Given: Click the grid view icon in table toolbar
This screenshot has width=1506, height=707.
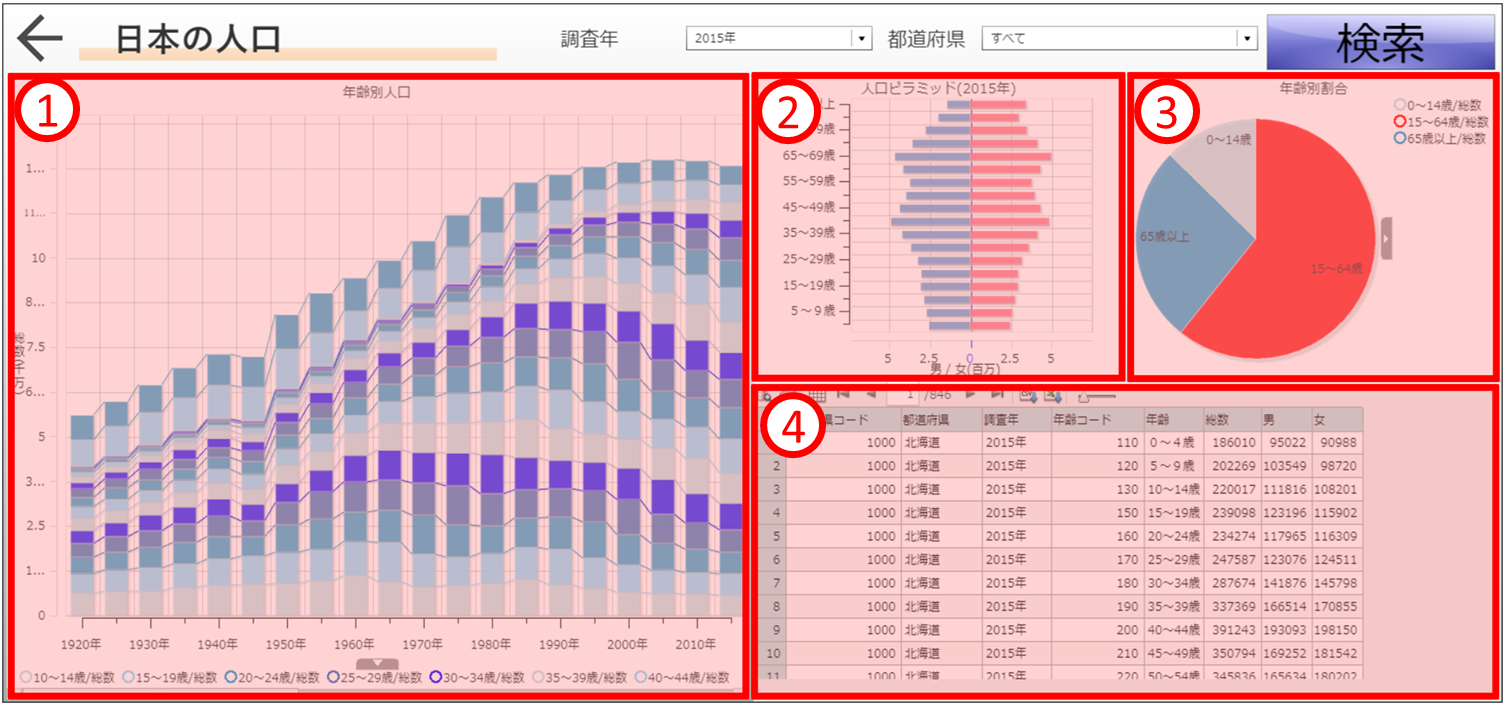Looking at the screenshot, I should pyautogui.click(x=817, y=396).
